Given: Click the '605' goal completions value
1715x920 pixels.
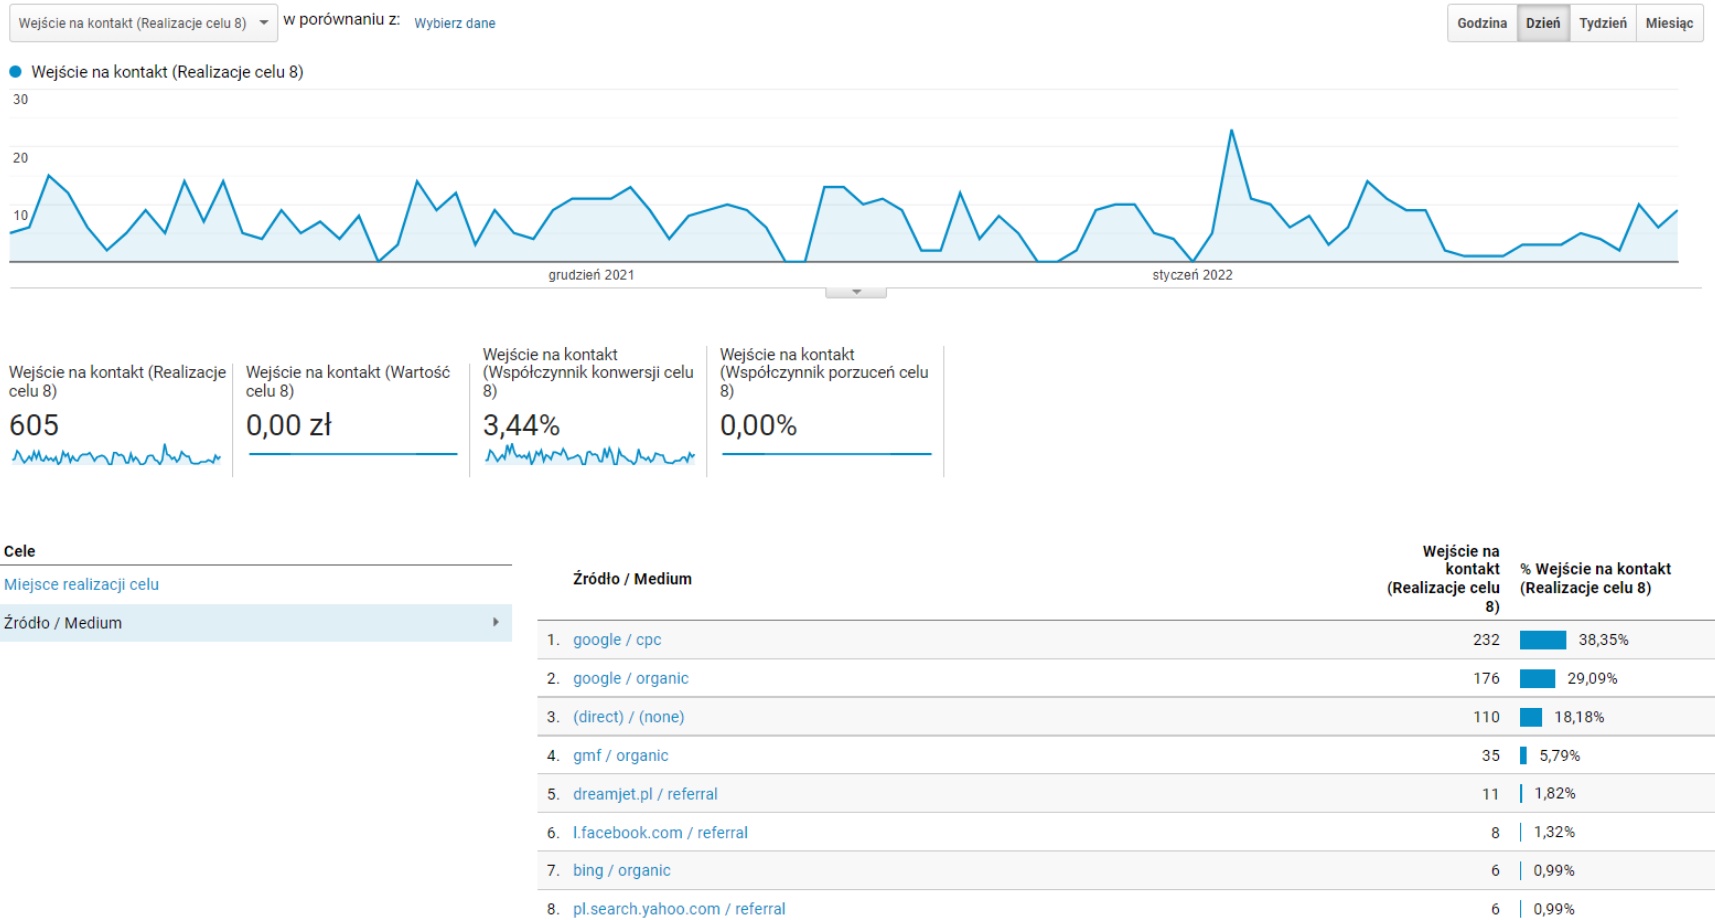Looking at the screenshot, I should pyautogui.click(x=34, y=426).
